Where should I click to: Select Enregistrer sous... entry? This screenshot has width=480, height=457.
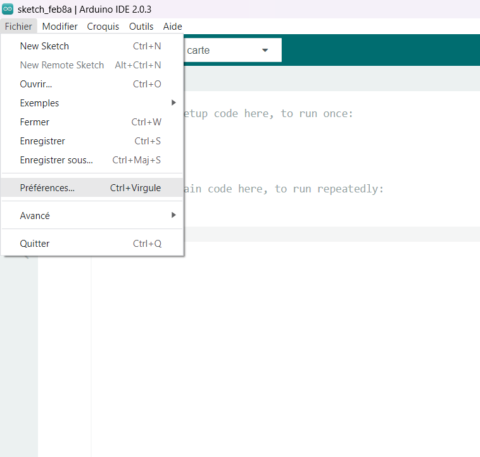point(92,160)
